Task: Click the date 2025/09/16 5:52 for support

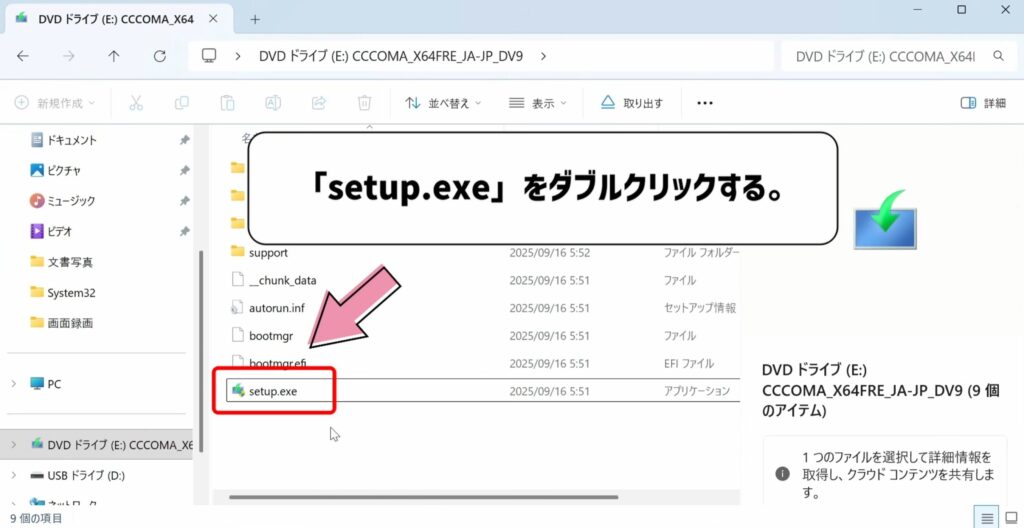Action: [x=549, y=252]
